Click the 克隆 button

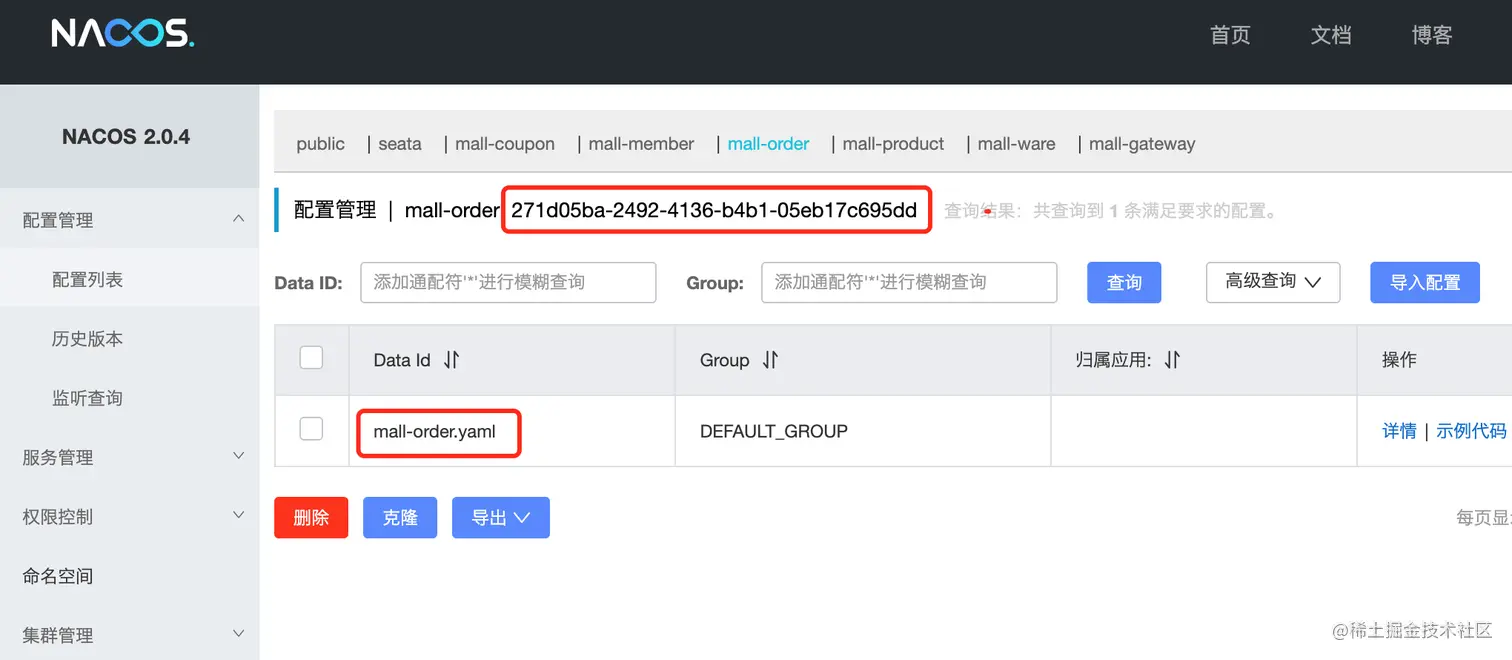400,518
